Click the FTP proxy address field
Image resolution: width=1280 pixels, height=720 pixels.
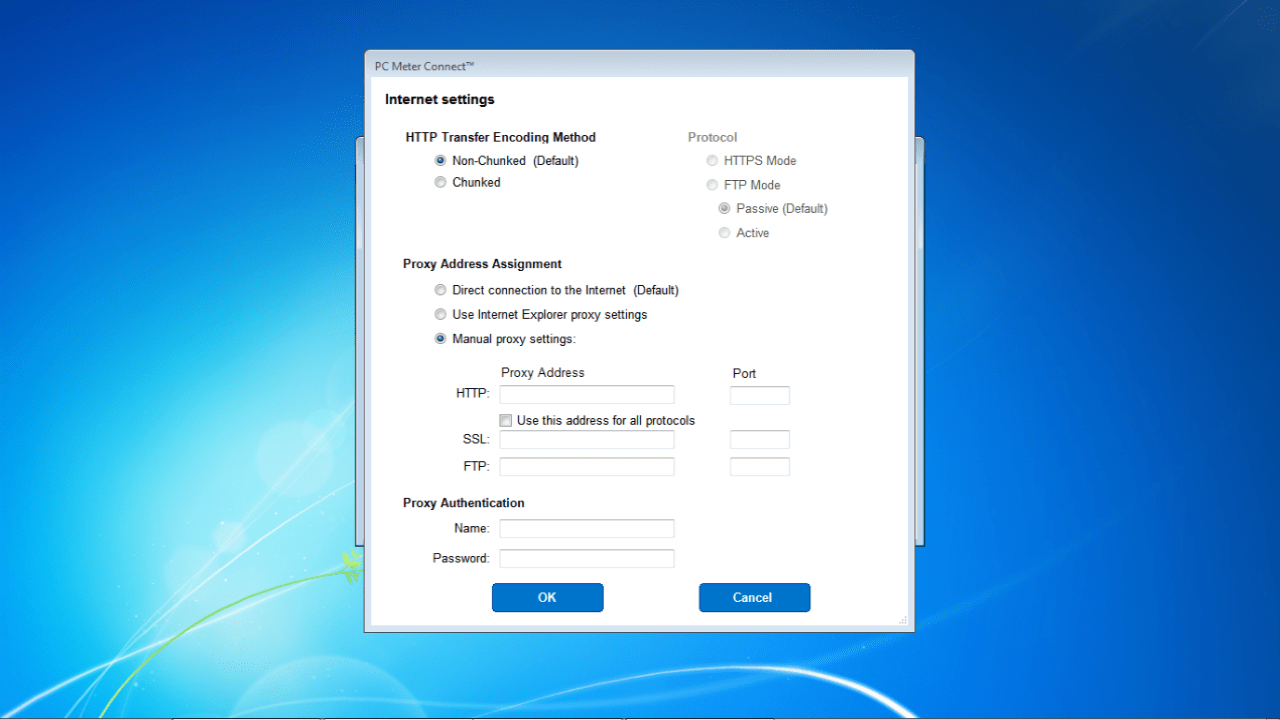point(587,467)
